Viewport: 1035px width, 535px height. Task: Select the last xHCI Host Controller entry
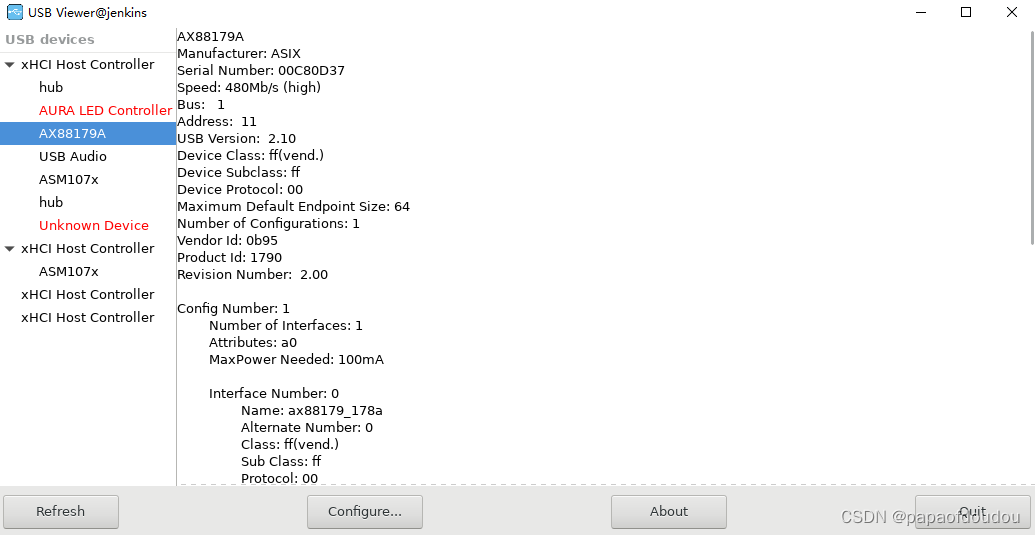(x=88, y=317)
